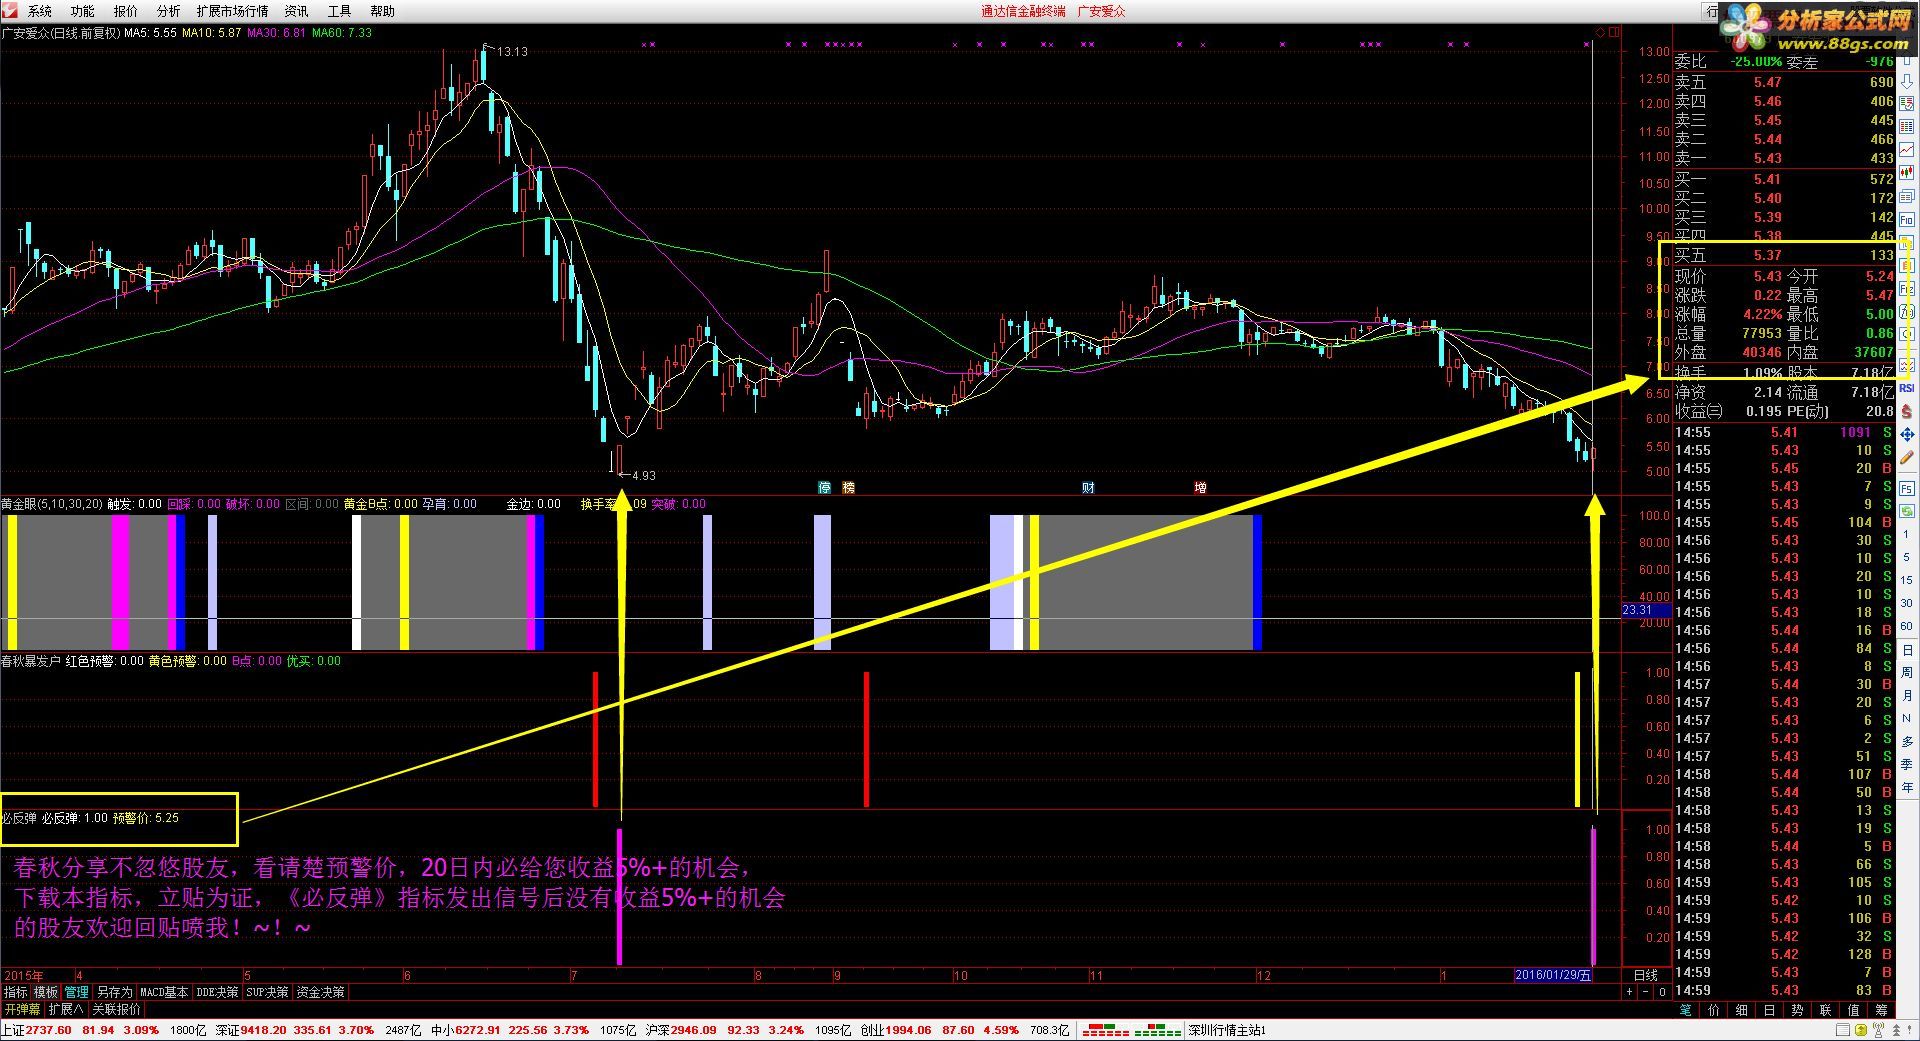Click the 关联报价 button
Screen dimensions: 1920x1041
[x=116, y=1009]
